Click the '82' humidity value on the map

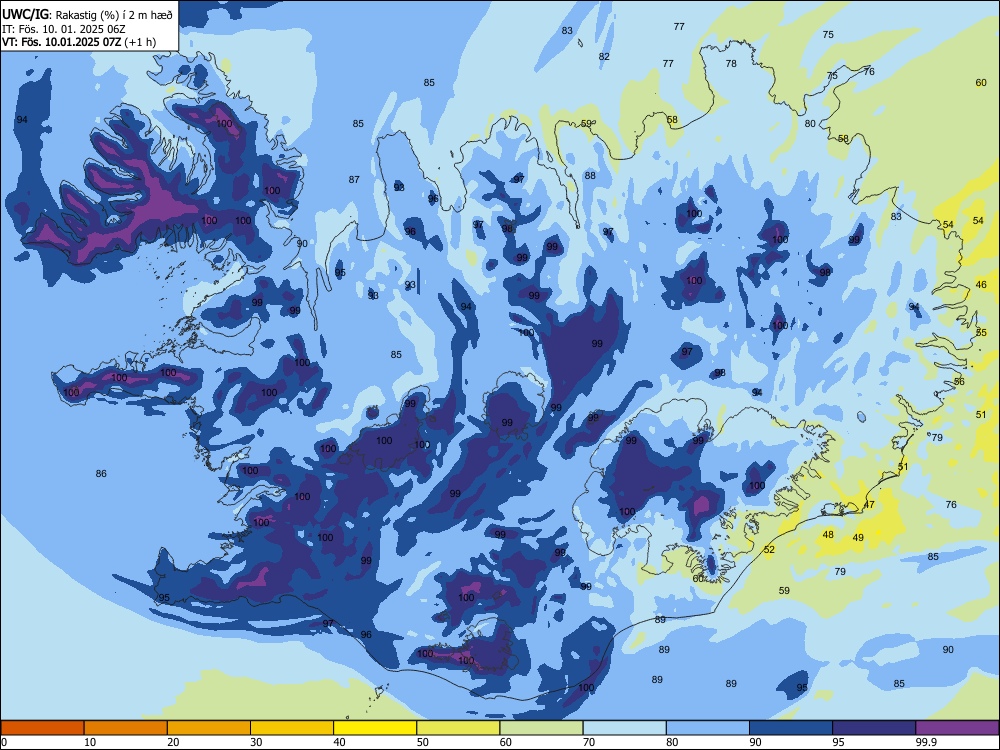point(604,56)
